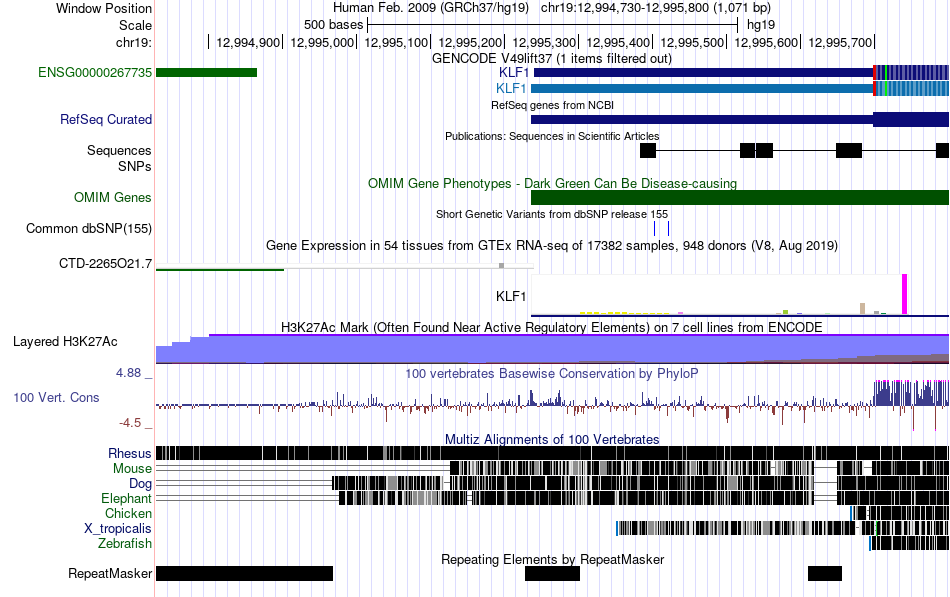This screenshot has height=597, width=950.
Task: Select the Mouse alignment row label
Action: [x=132, y=469]
